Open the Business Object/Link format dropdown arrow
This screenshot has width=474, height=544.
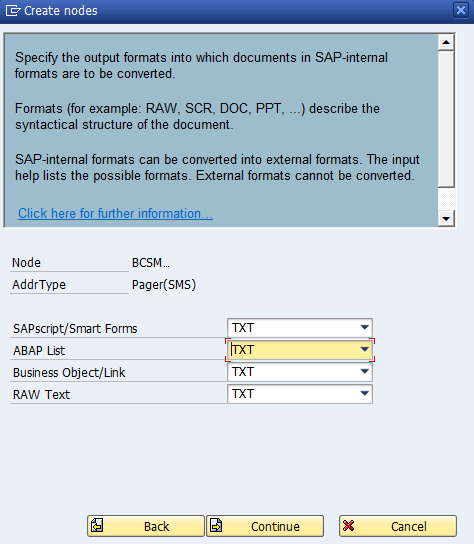pos(364,372)
